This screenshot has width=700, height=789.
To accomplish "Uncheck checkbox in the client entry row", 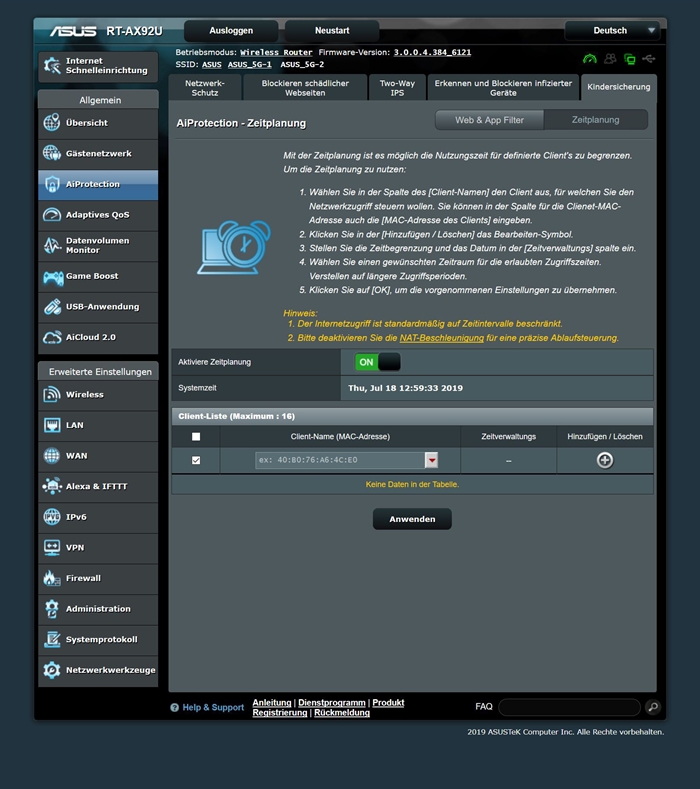I will pos(196,460).
